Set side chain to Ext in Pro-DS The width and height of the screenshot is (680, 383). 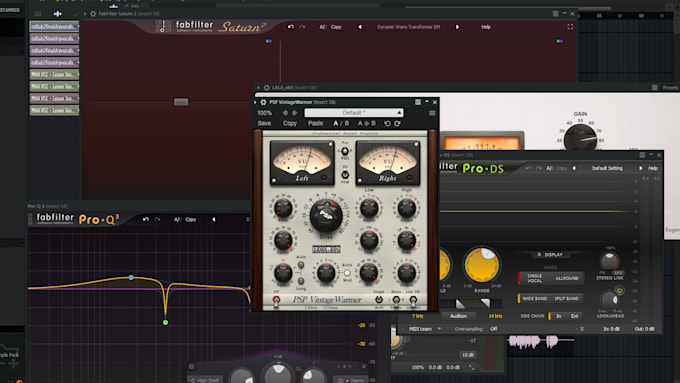575,316
